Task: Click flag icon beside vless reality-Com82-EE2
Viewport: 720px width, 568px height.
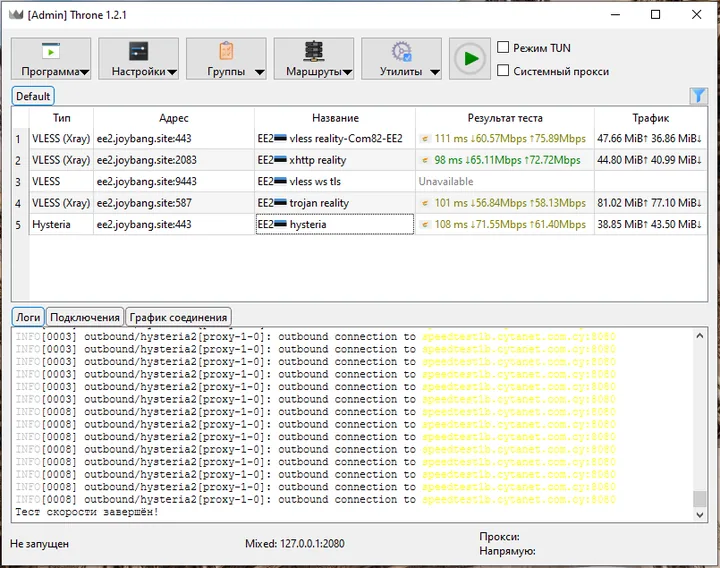Action: 280,138
